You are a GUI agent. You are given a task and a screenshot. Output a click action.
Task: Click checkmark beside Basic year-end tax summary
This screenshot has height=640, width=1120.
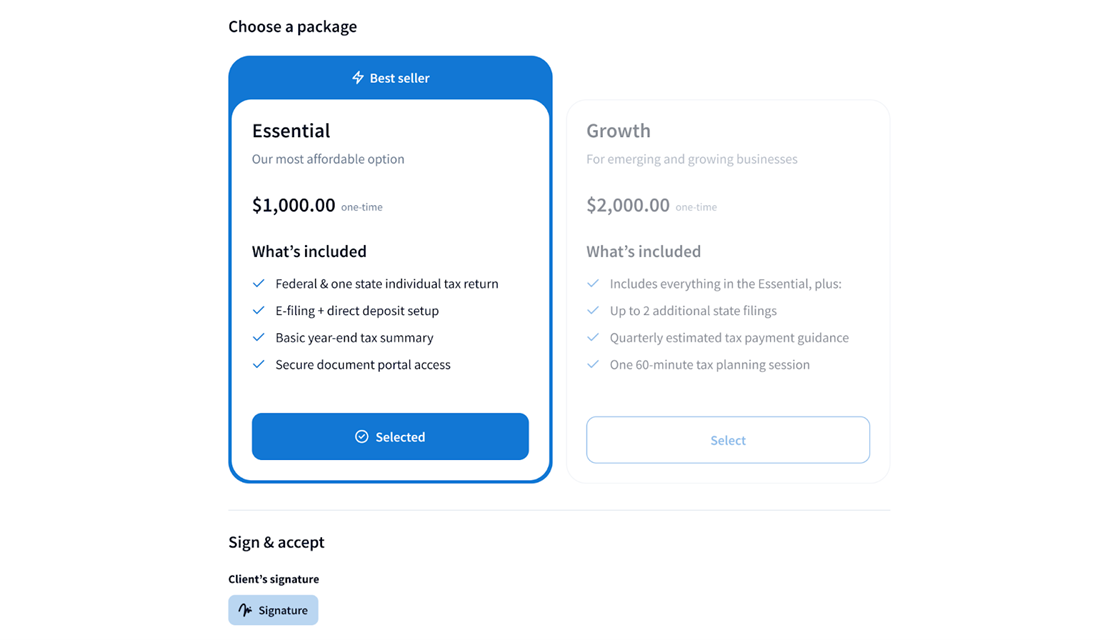(x=259, y=338)
